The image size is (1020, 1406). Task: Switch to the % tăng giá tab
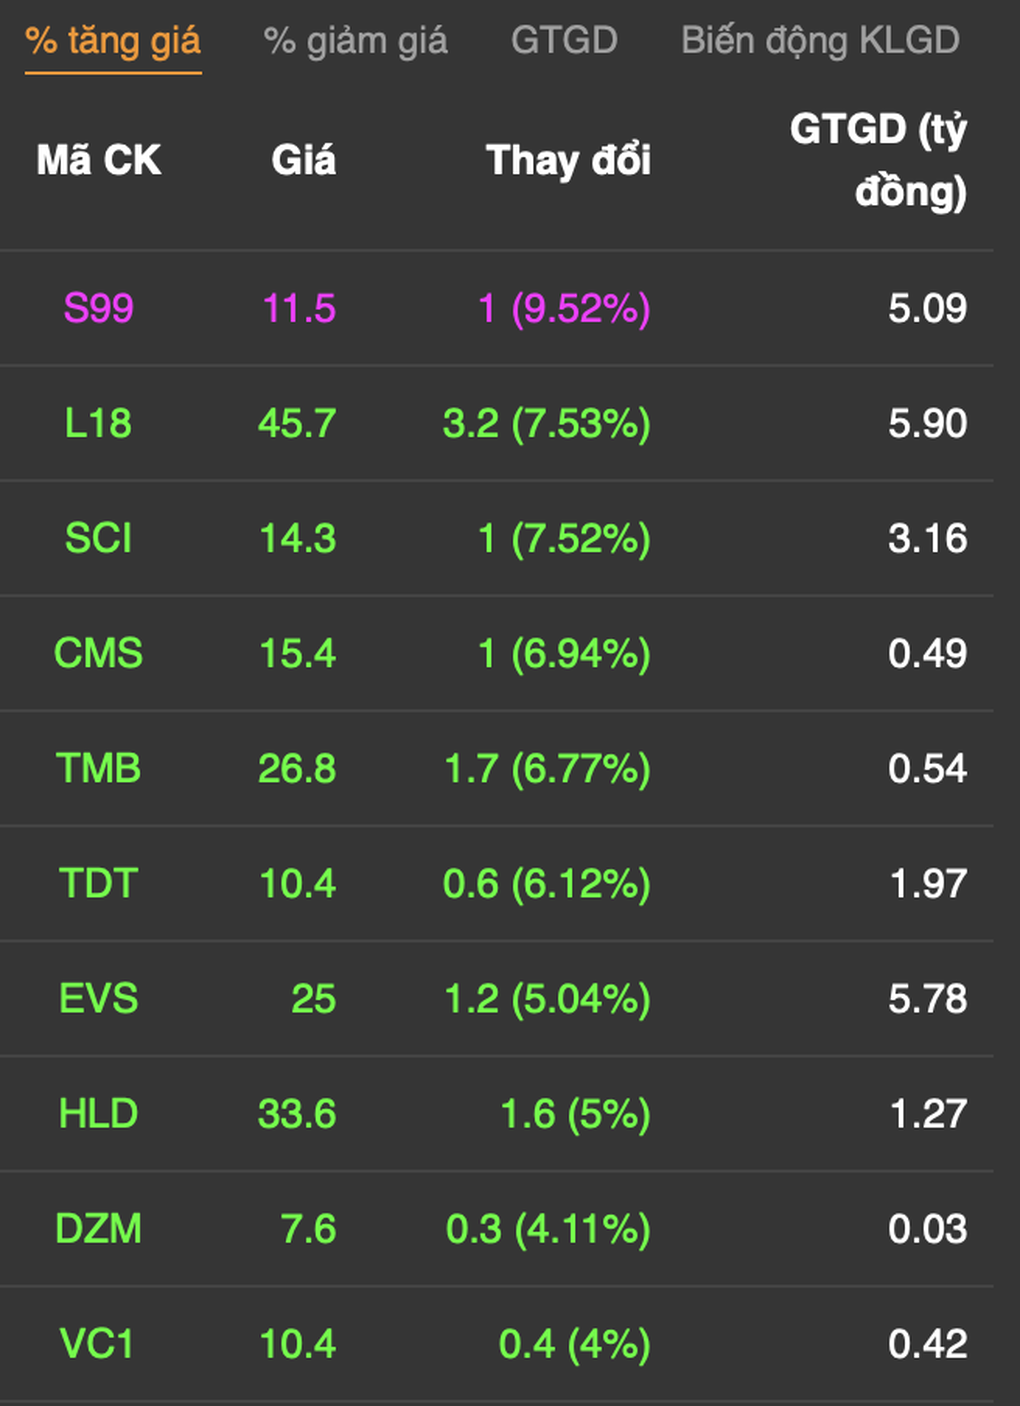tap(113, 42)
